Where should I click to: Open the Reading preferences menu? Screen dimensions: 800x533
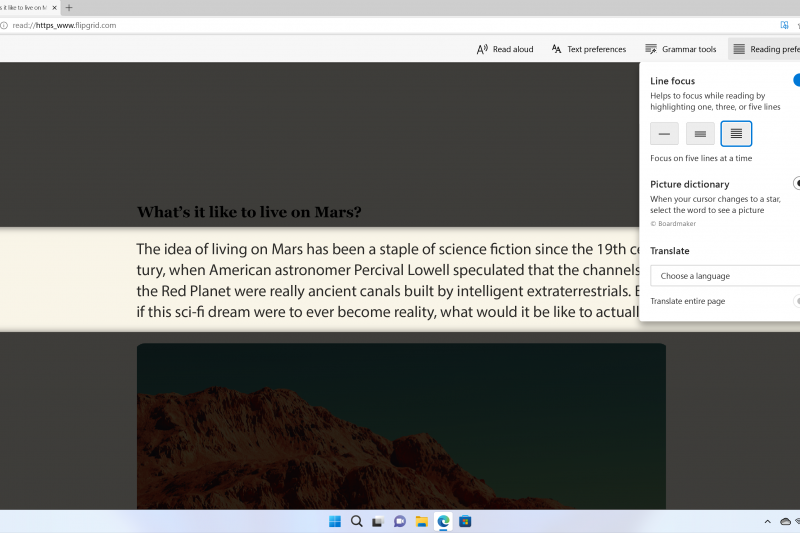[x=766, y=49]
